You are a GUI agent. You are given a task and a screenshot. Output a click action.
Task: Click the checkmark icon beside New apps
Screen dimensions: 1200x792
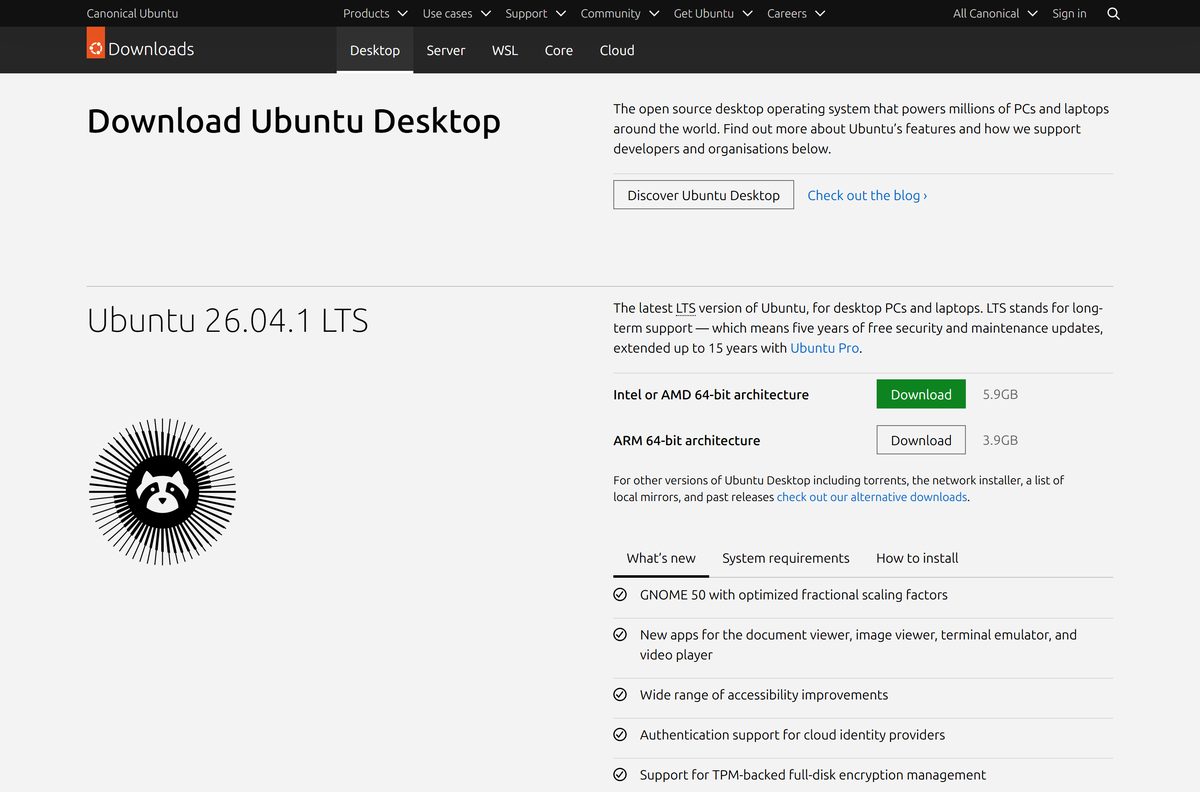pyautogui.click(x=620, y=634)
